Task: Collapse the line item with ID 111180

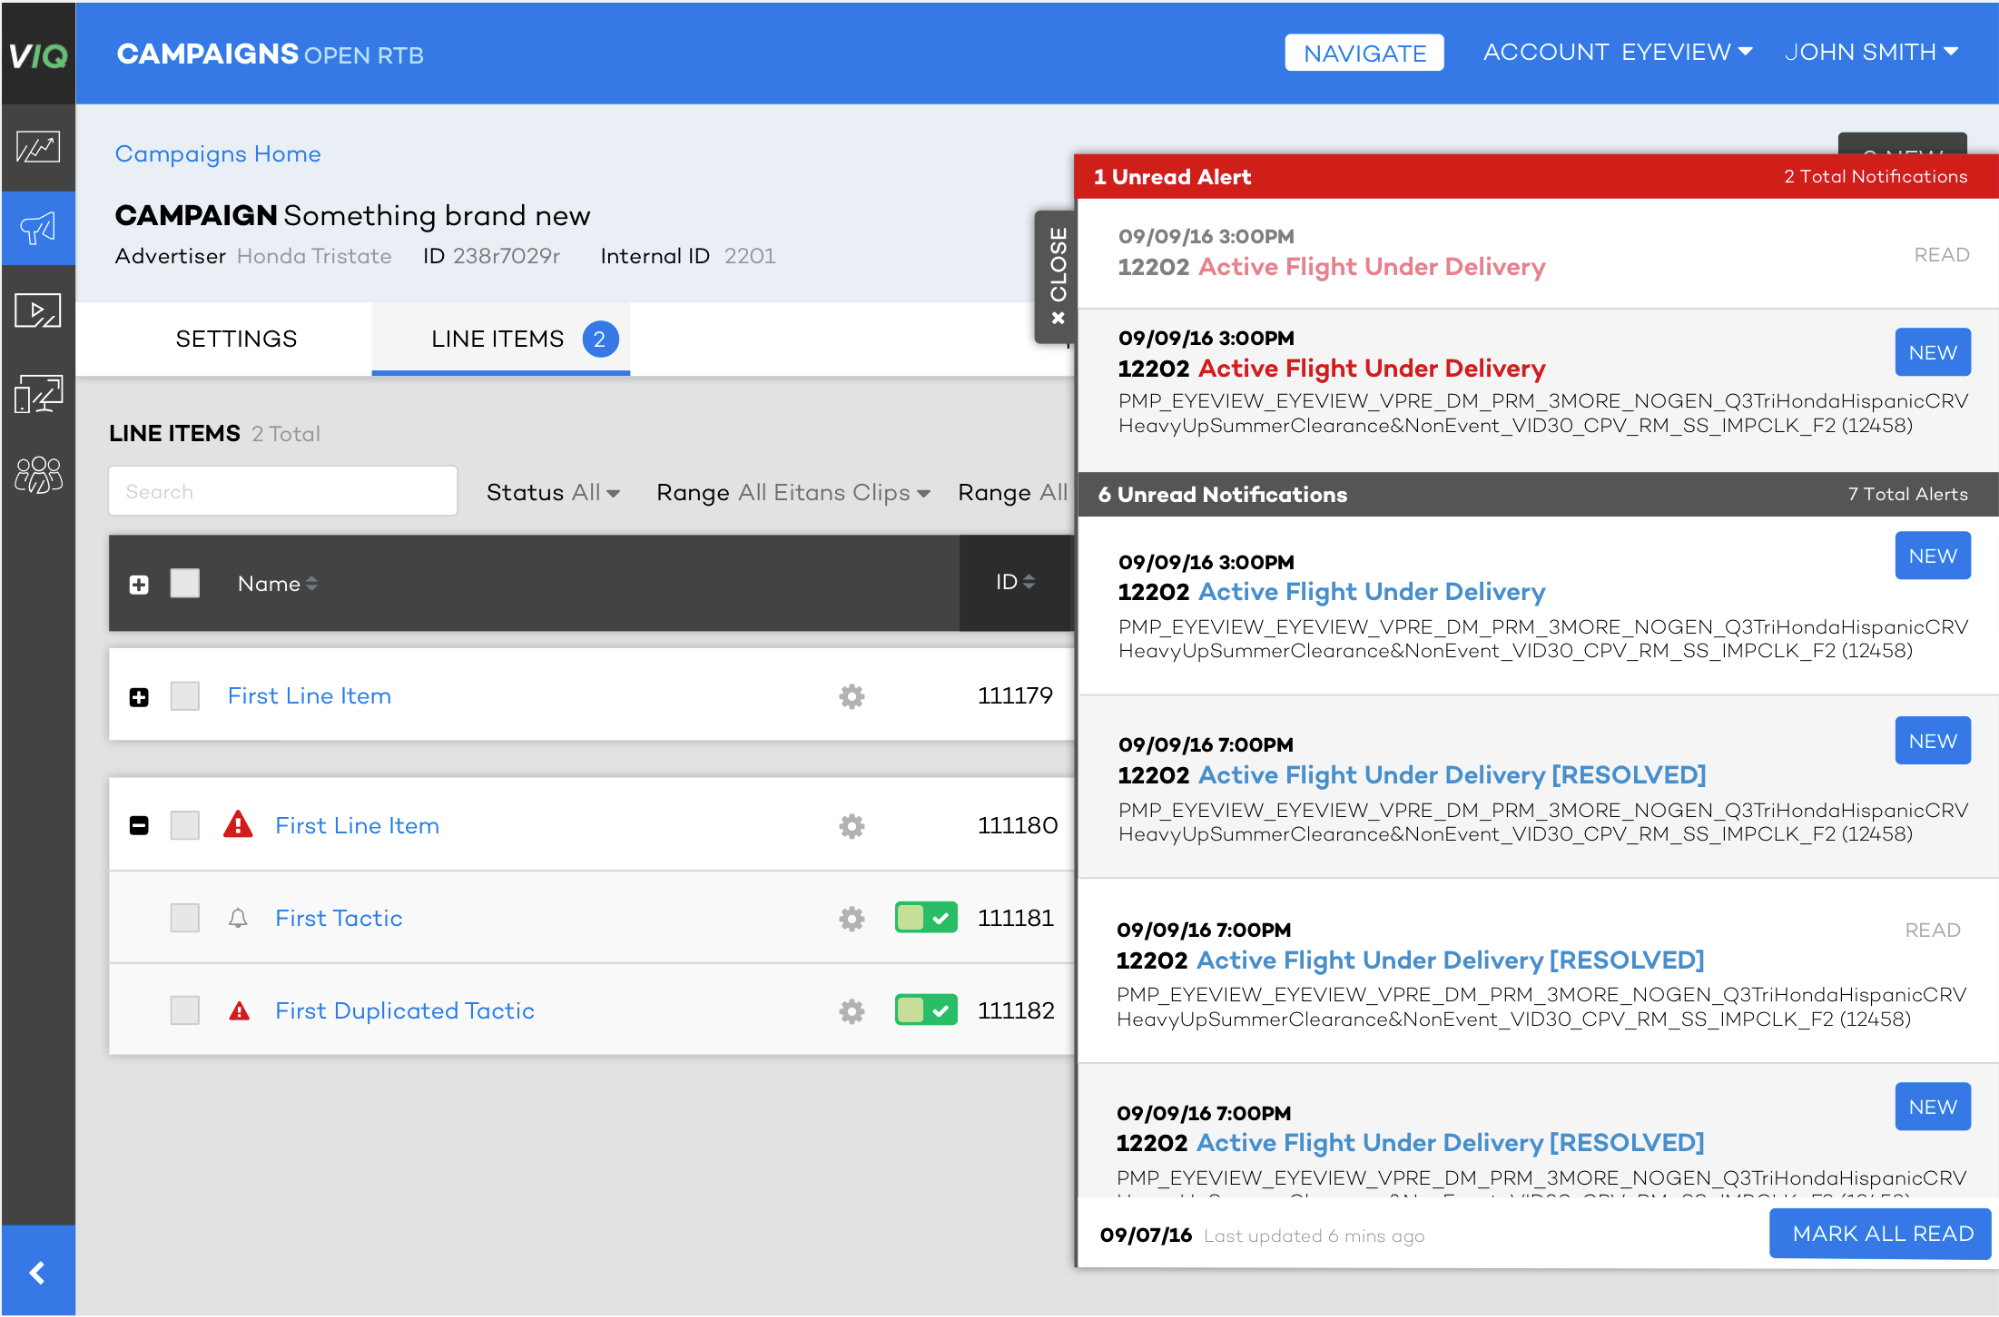Action: coord(139,826)
